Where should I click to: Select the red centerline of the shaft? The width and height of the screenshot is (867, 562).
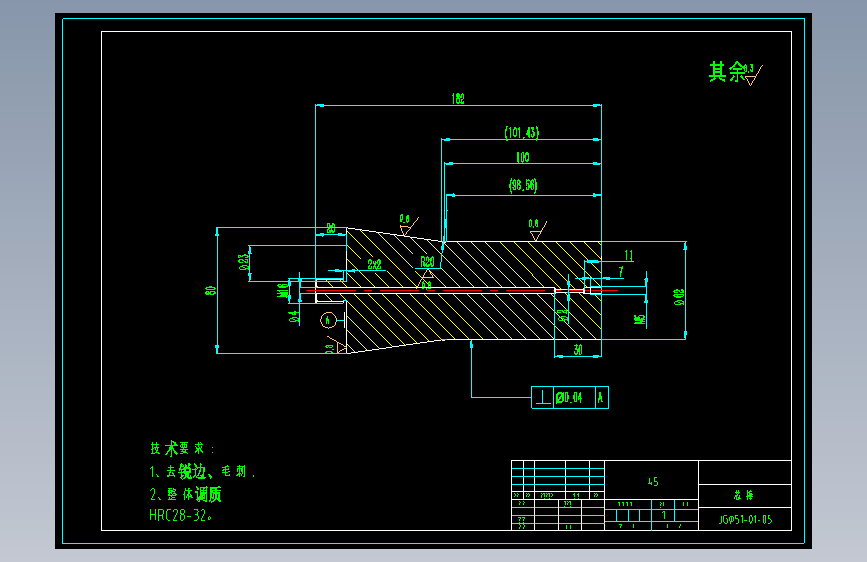(462, 290)
